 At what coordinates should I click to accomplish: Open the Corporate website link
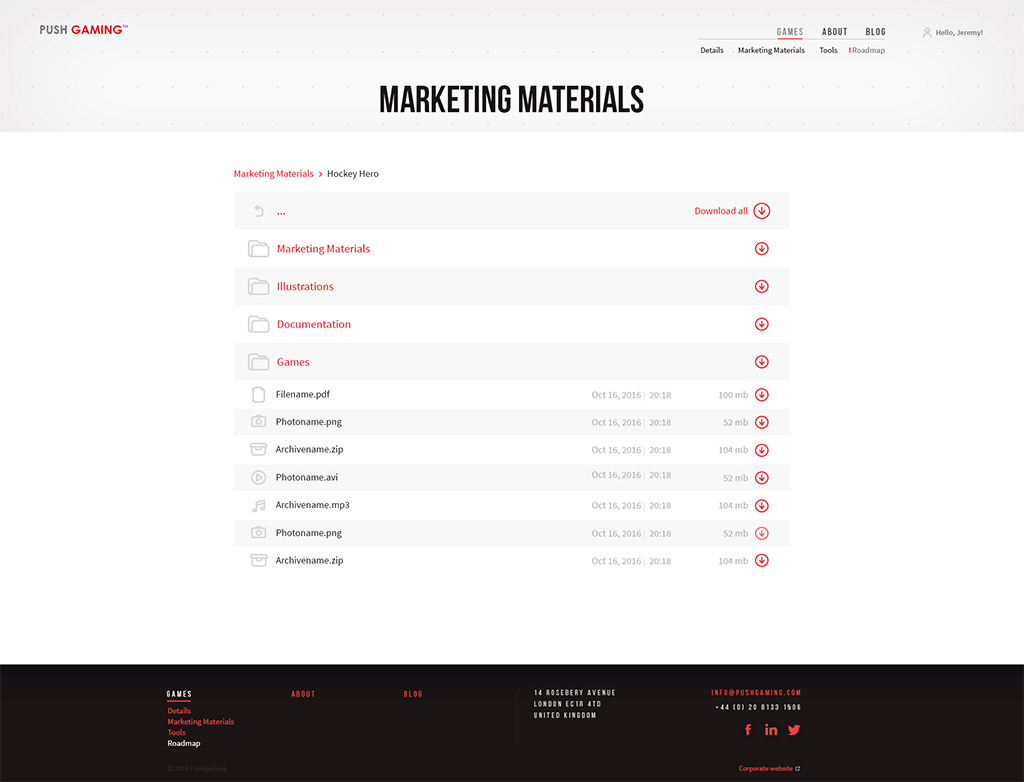click(x=768, y=769)
